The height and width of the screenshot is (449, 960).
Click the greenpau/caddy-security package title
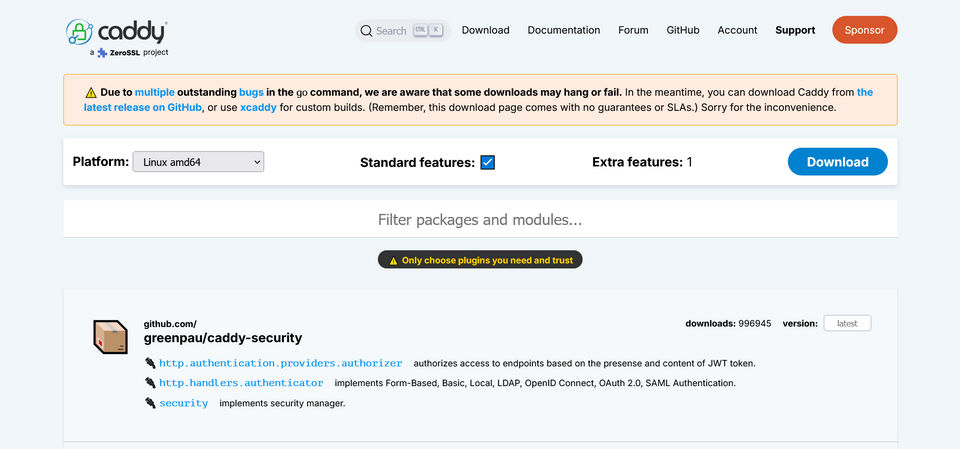223,338
